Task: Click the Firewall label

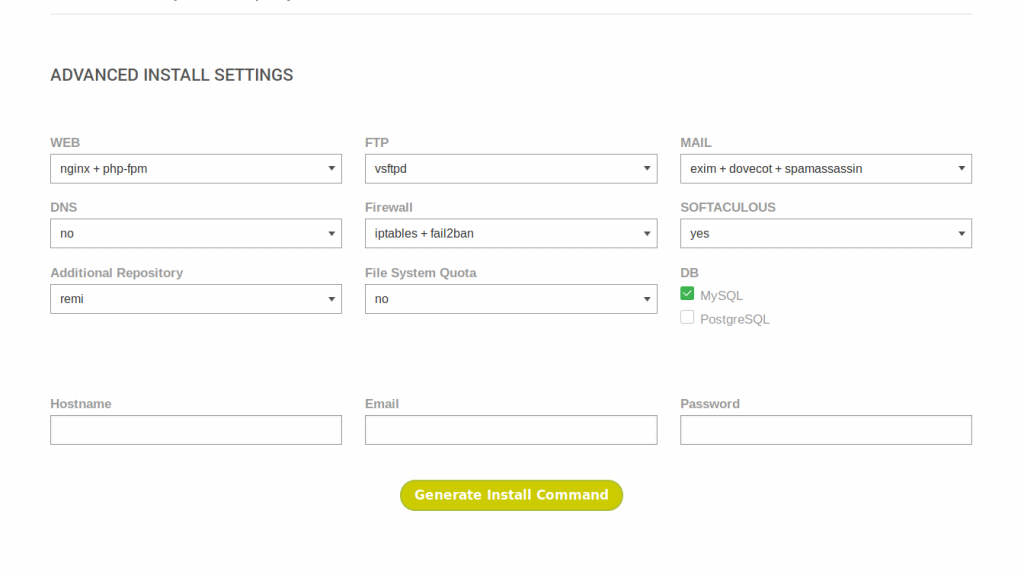Action: pos(389,207)
